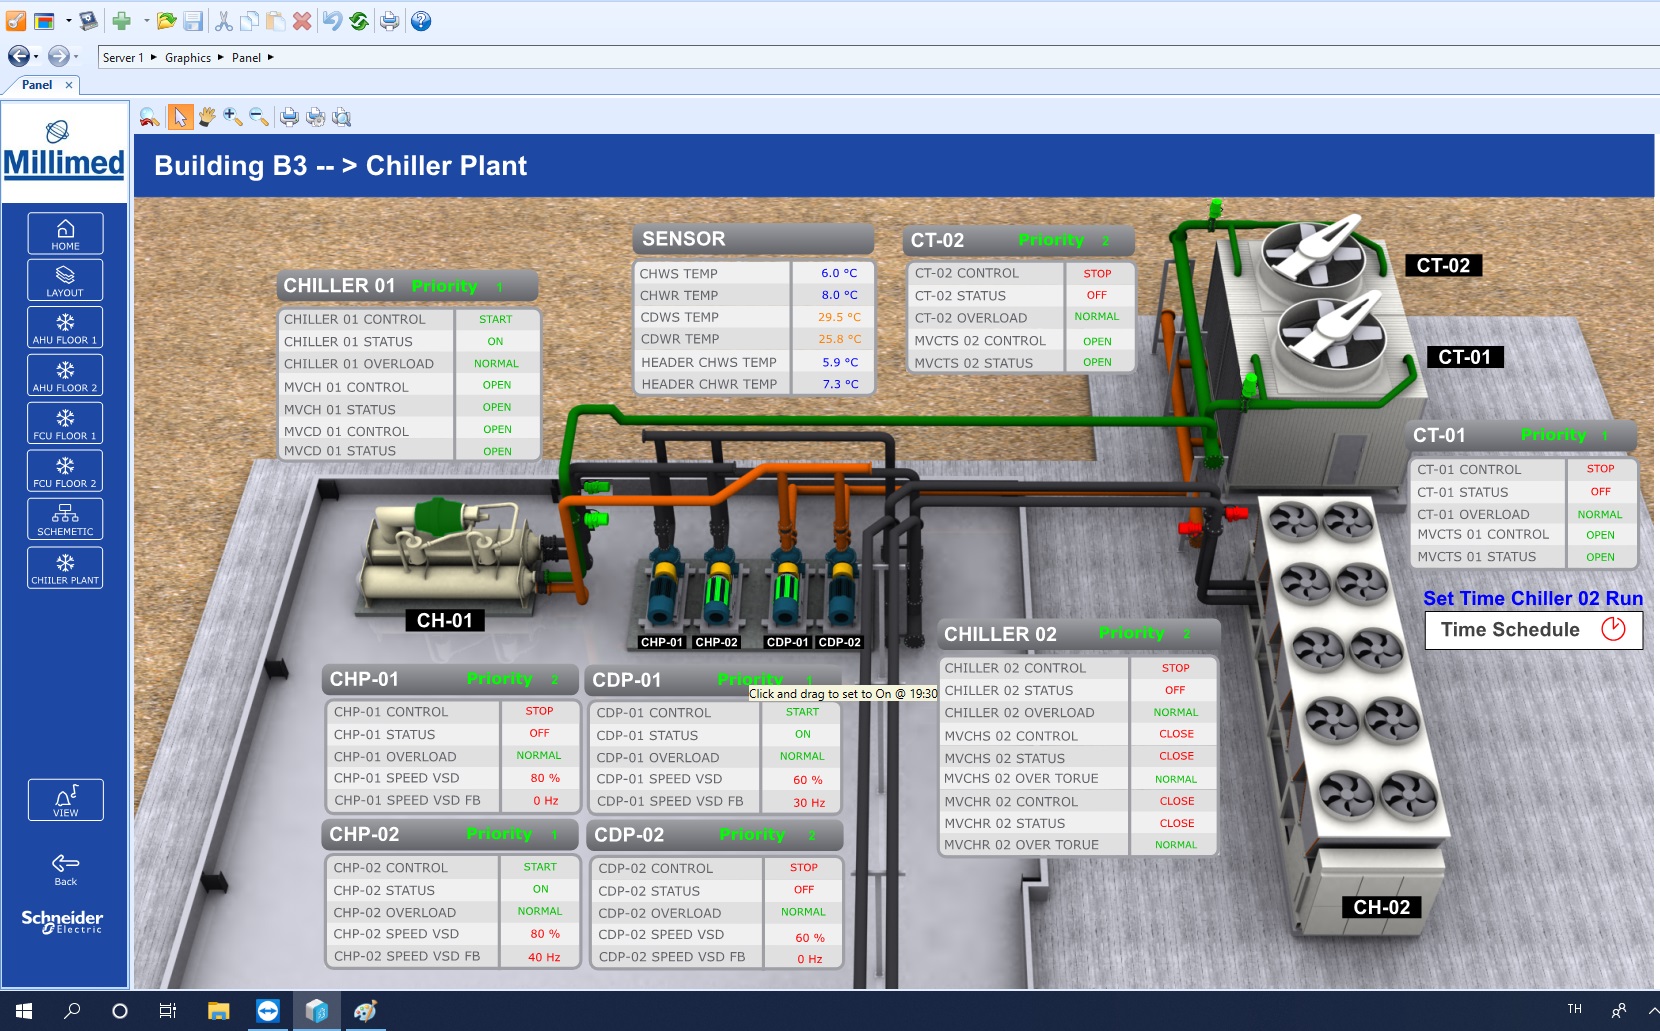The image size is (1660, 1031).
Task: Click CHILLER 01 CONTROL START value
Action: click(495, 320)
